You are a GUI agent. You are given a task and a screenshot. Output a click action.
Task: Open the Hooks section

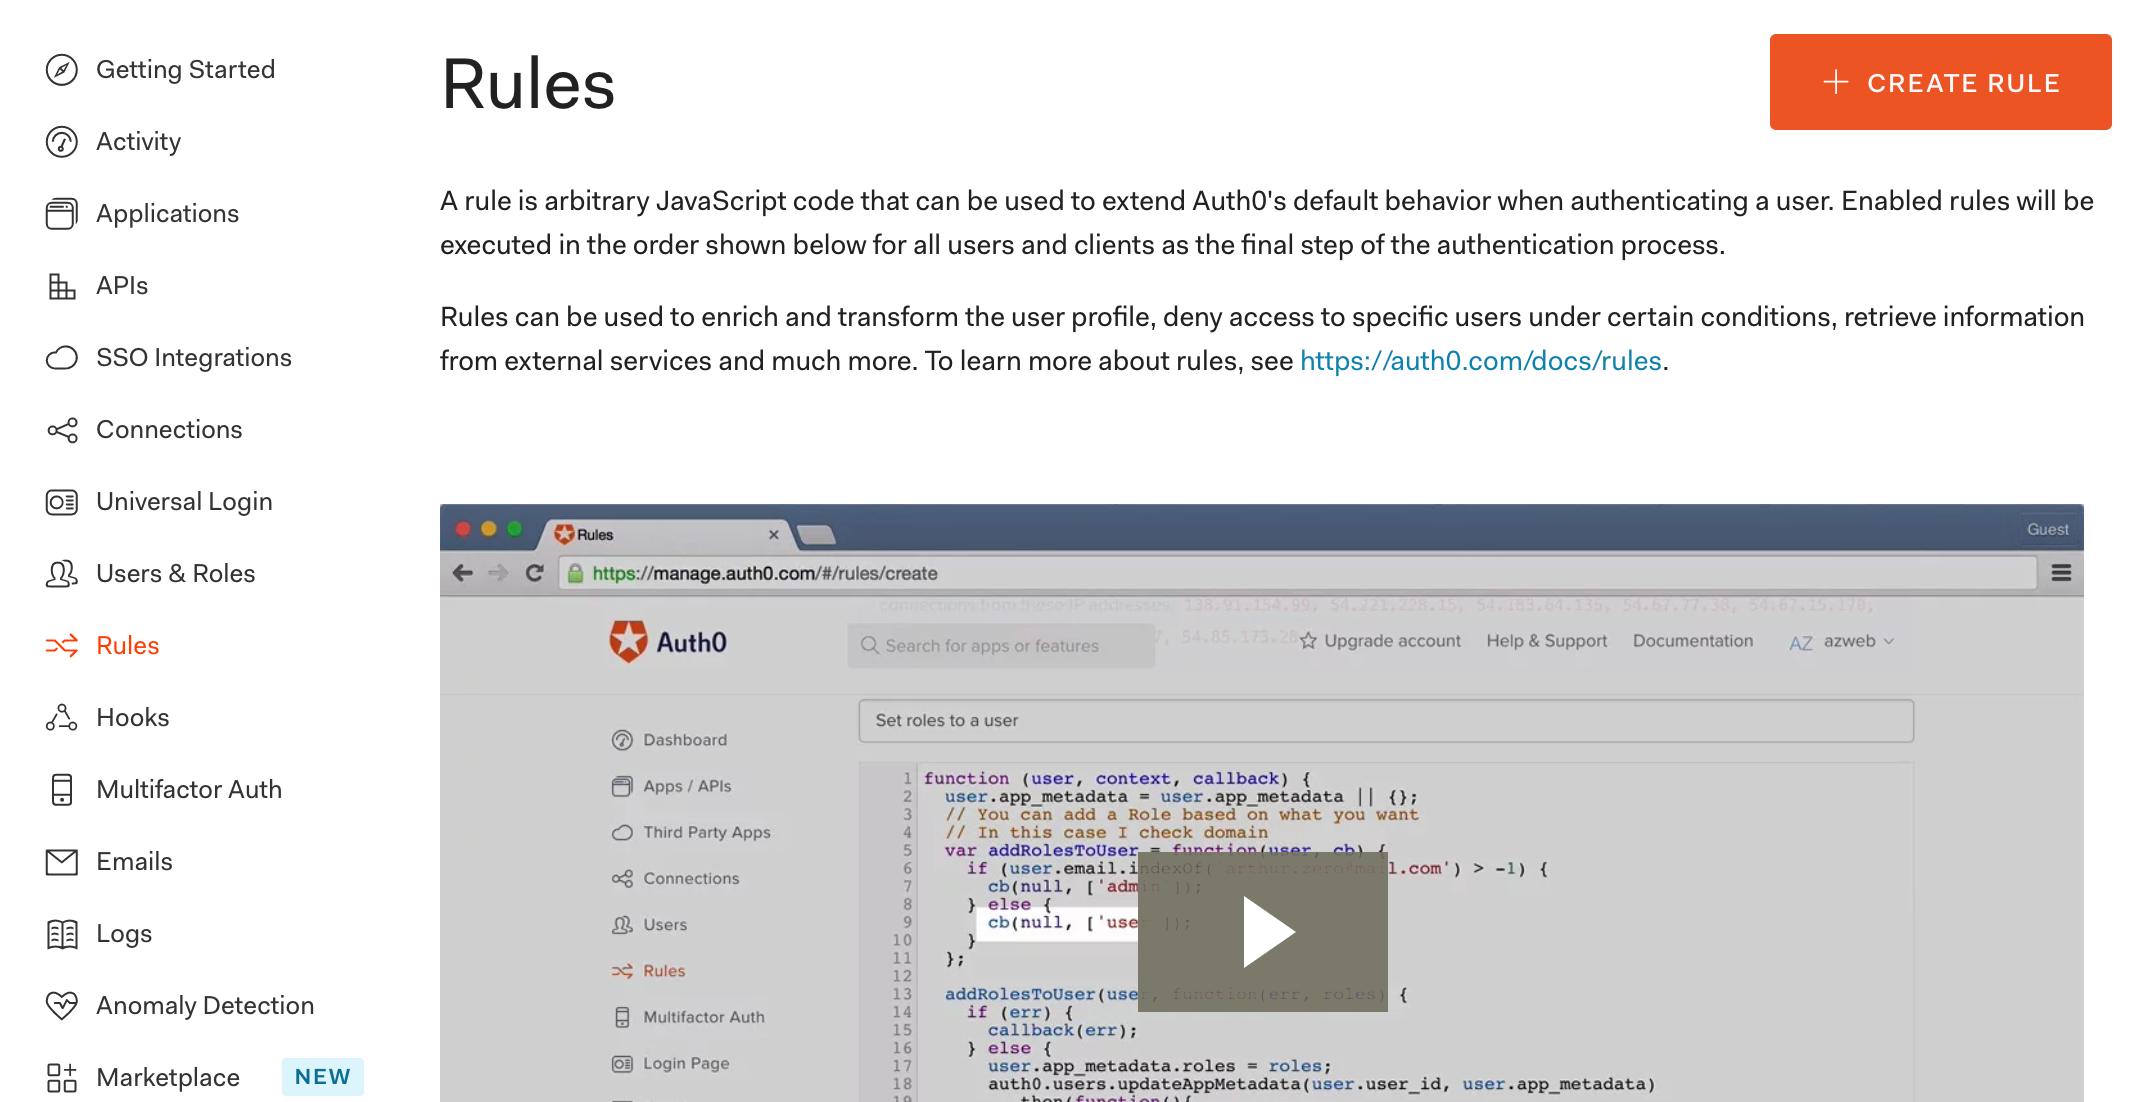point(132,717)
